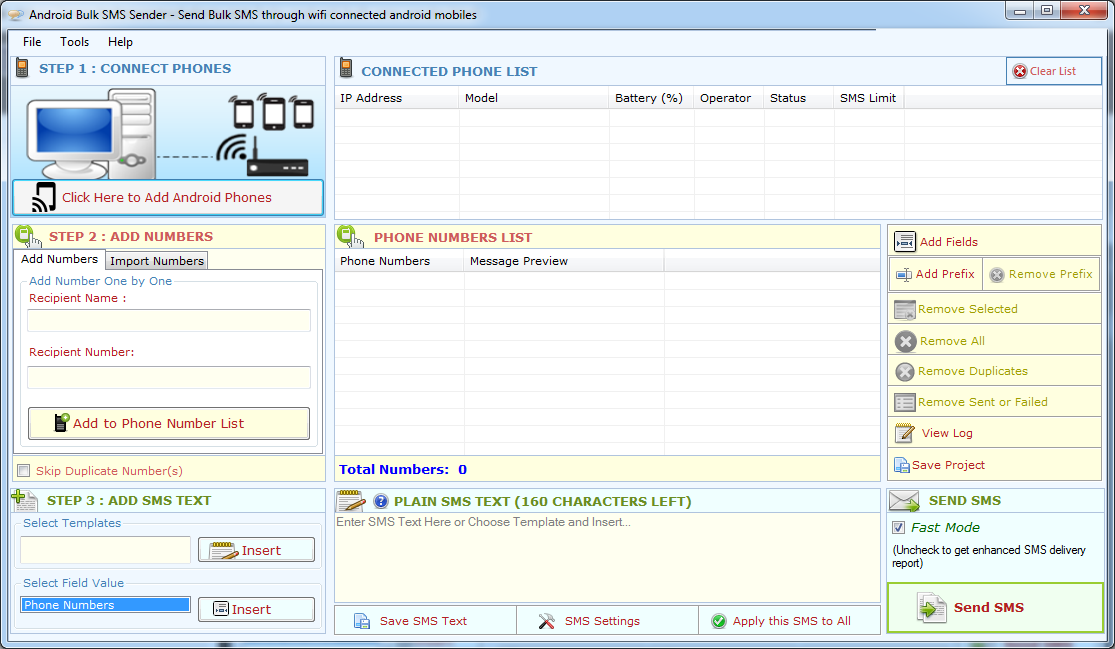This screenshot has width=1115, height=649.
Task: Click Clear List button text
Action: pyautogui.click(x=1052, y=71)
